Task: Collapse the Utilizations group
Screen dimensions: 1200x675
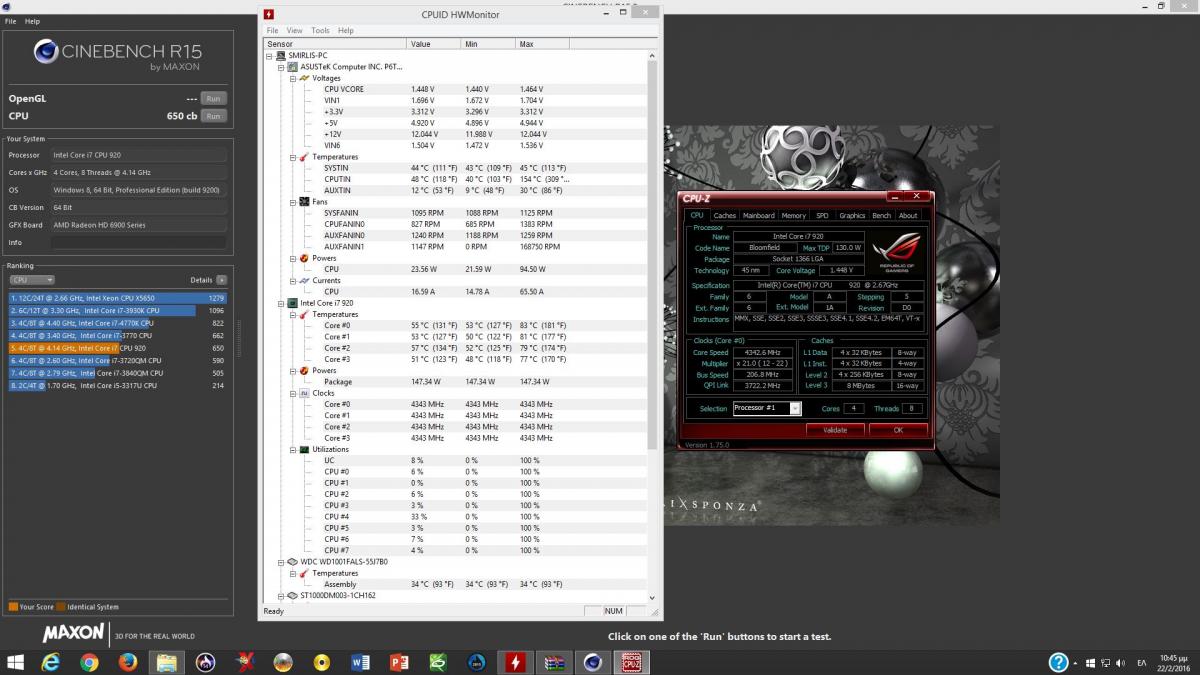Action: pyautogui.click(x=292, y=449)
